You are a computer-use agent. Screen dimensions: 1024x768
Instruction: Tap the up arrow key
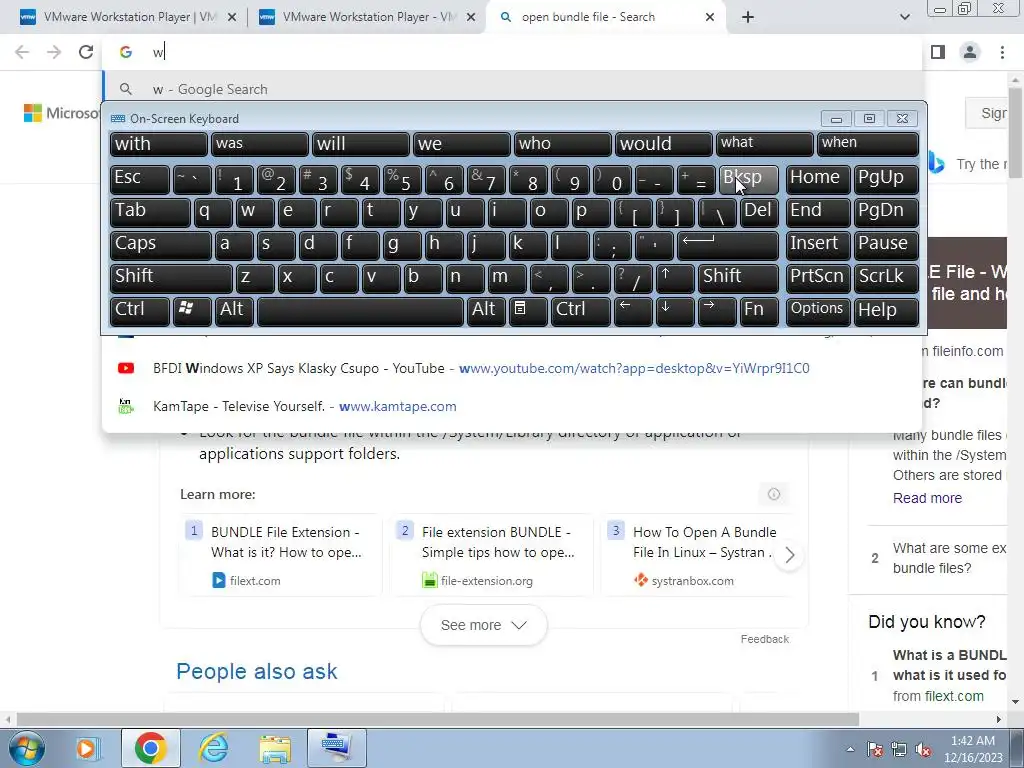click(675, 278)
